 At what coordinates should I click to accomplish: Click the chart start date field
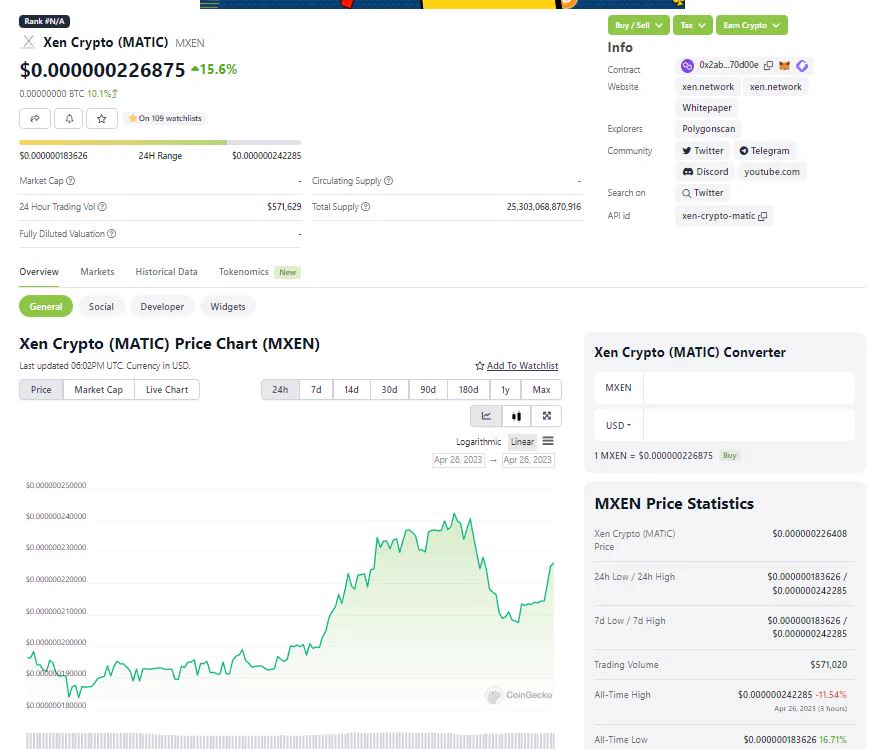coord(459,460)
